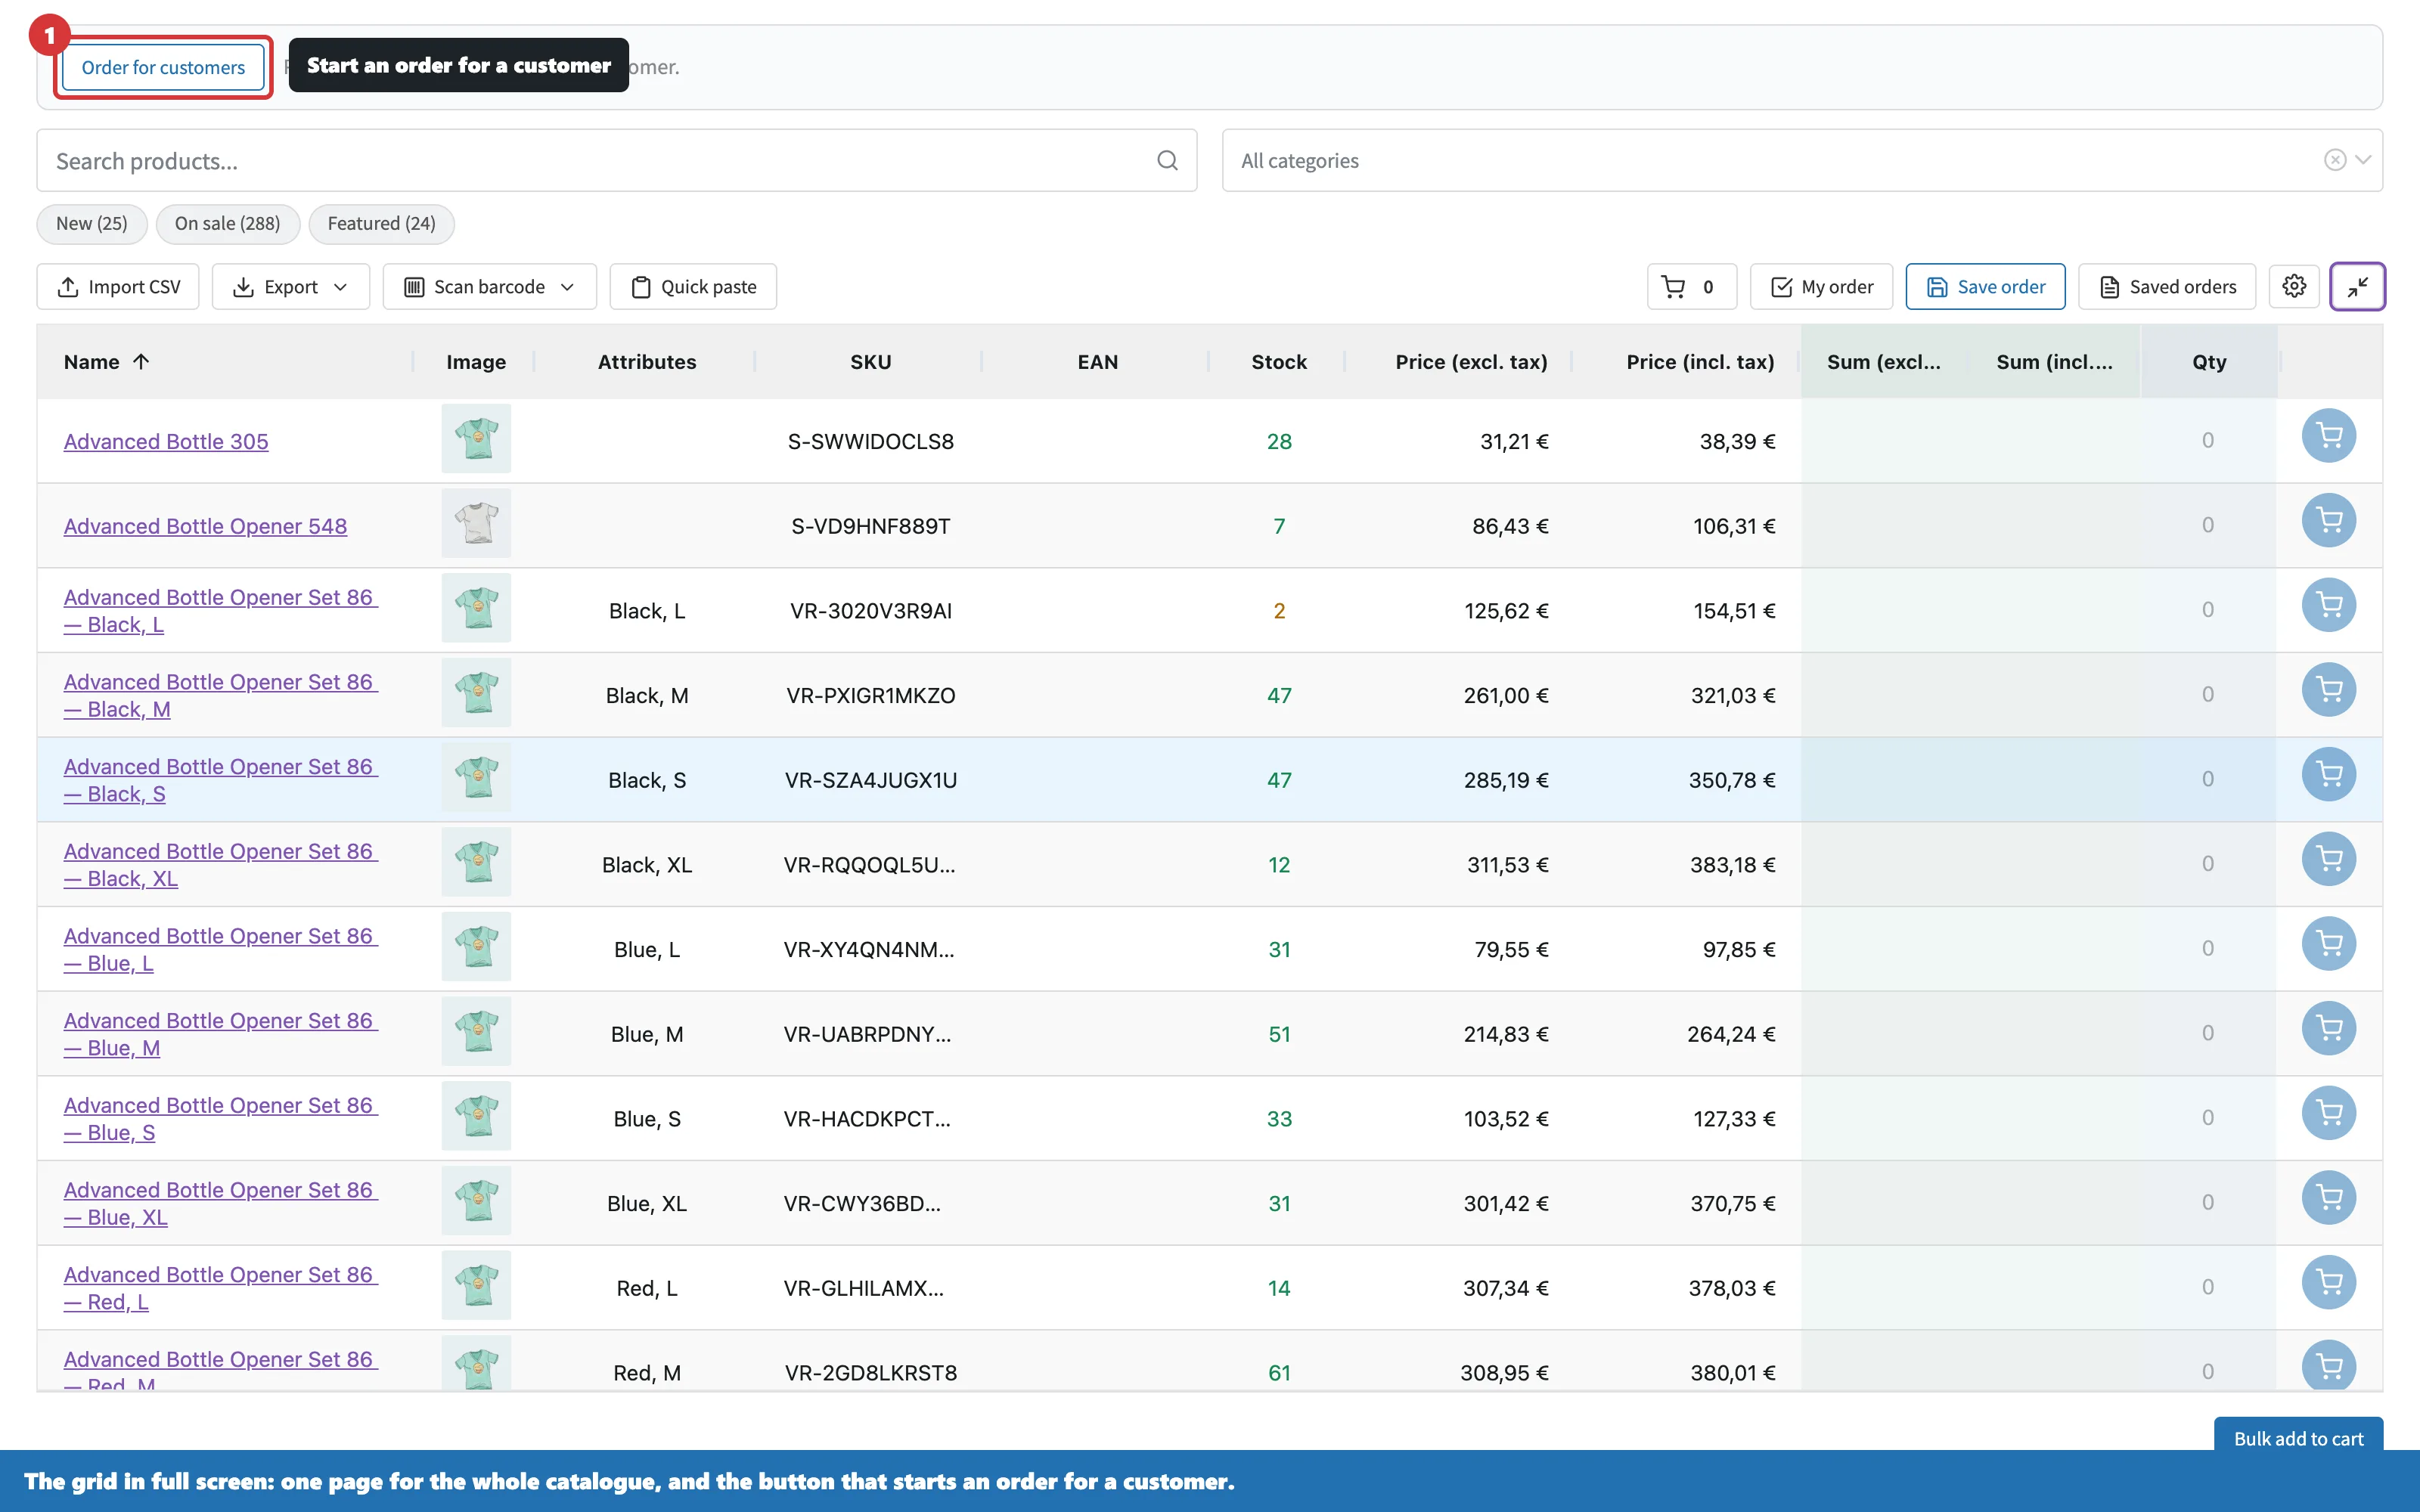The height and width of the screenshot is (1512, 2420).
Task: Open the Export dropdown
Action: pyautogui.click(x=290, y=287)
